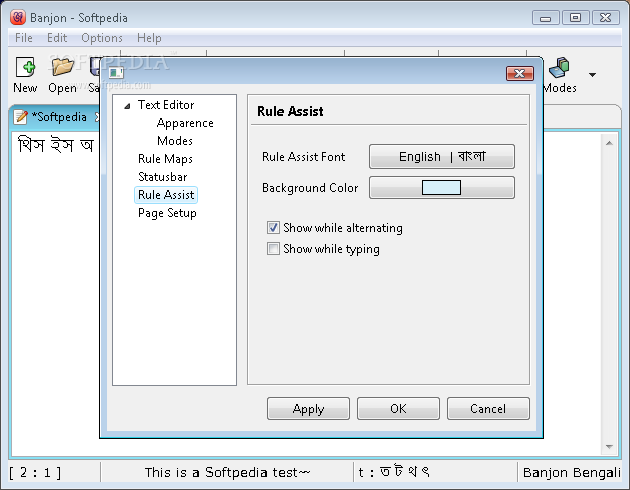Open the Options menu
The width and height of the screenshot is (630, 490).
click(102, 38)
